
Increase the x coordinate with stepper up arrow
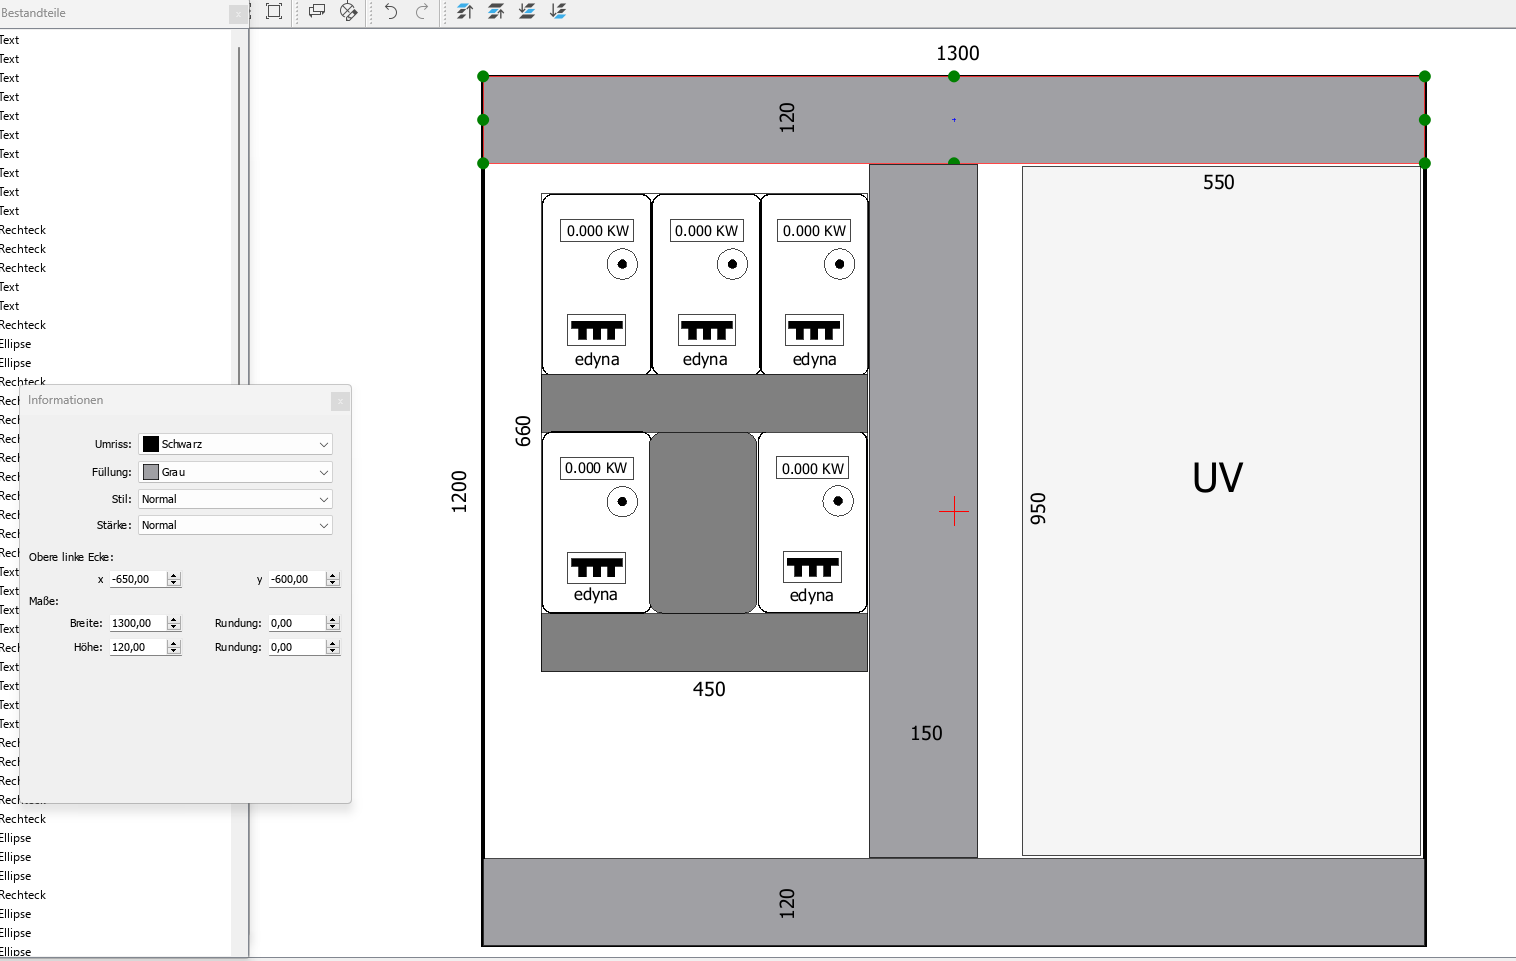174,576
